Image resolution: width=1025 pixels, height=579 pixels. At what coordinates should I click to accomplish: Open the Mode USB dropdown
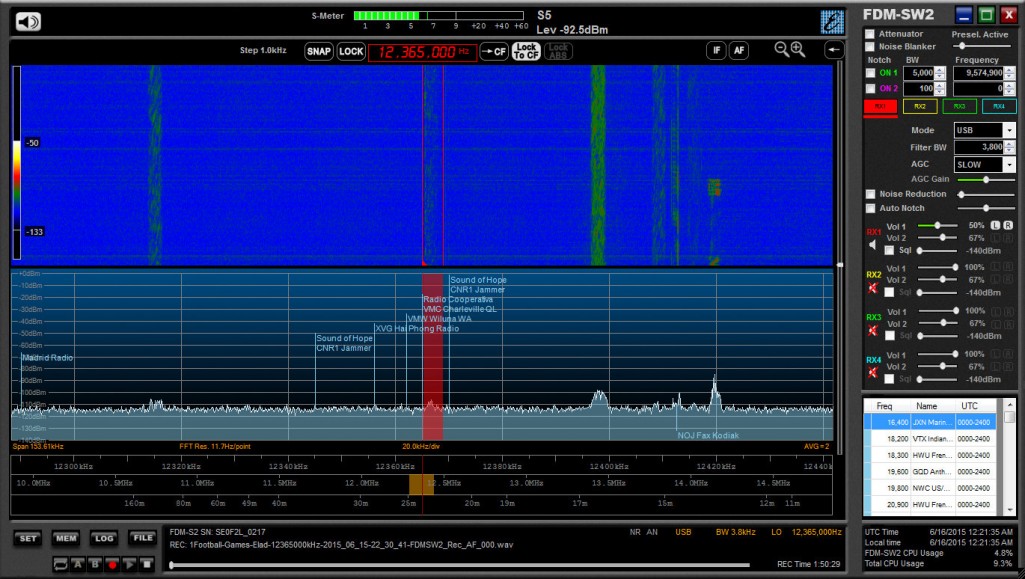(x=1009, y=130)
